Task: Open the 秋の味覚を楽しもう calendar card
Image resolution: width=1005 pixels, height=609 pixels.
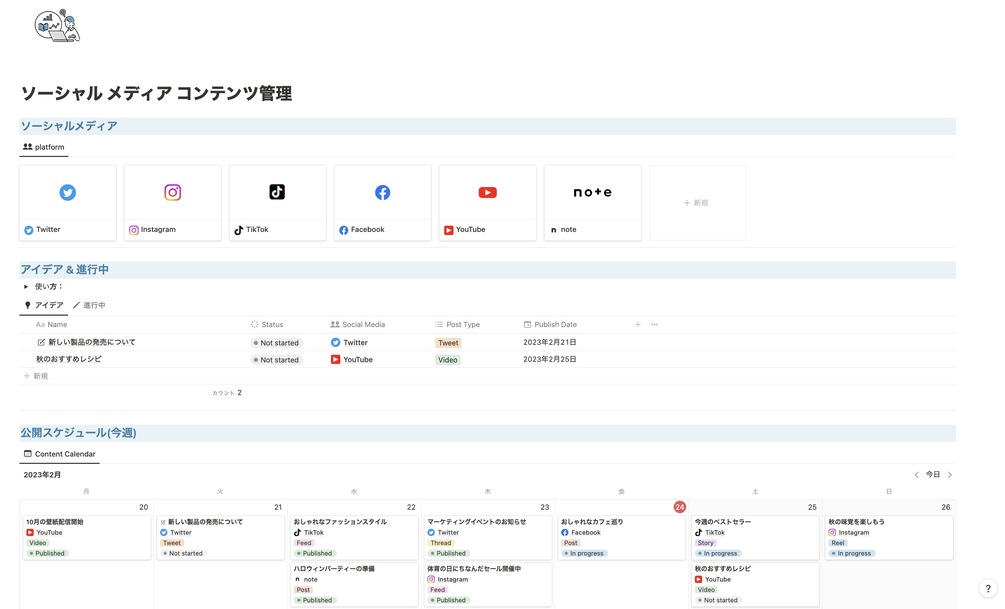Action: [889, 538]
